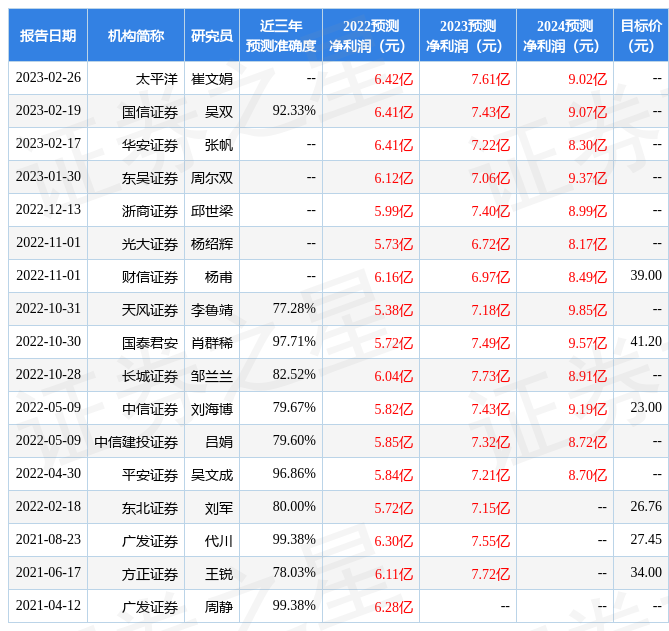The image size is (669, 631).
Task: Click the 8.30亿 forecast value
Action: (587, 145)
